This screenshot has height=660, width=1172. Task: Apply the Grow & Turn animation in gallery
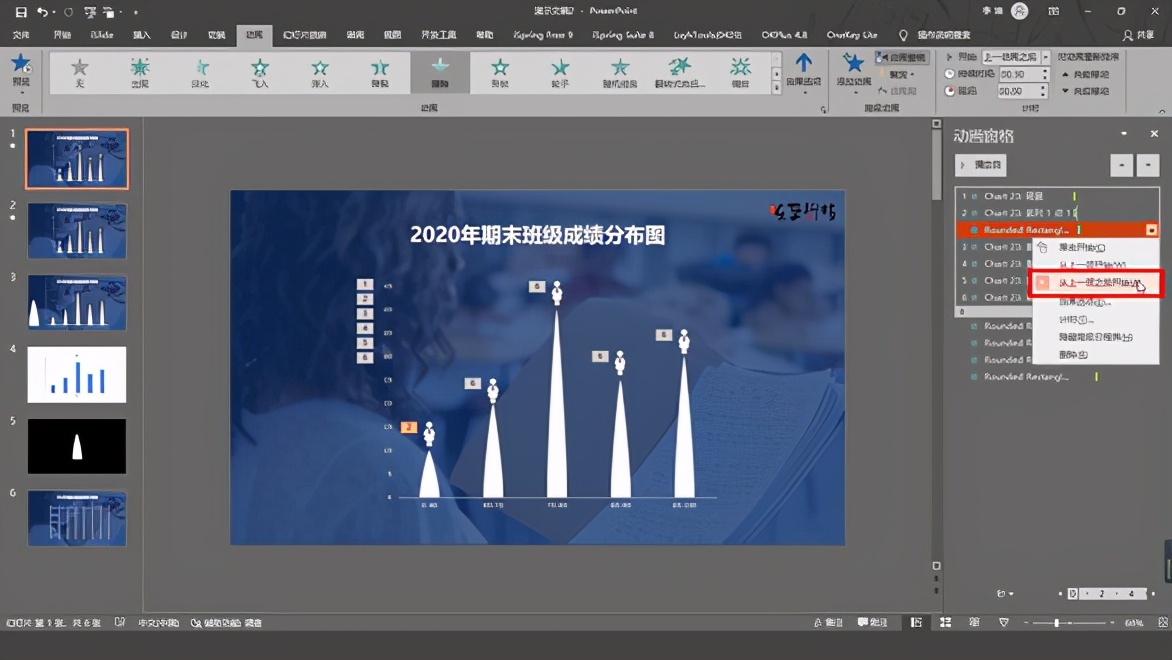tap(679, 73)
